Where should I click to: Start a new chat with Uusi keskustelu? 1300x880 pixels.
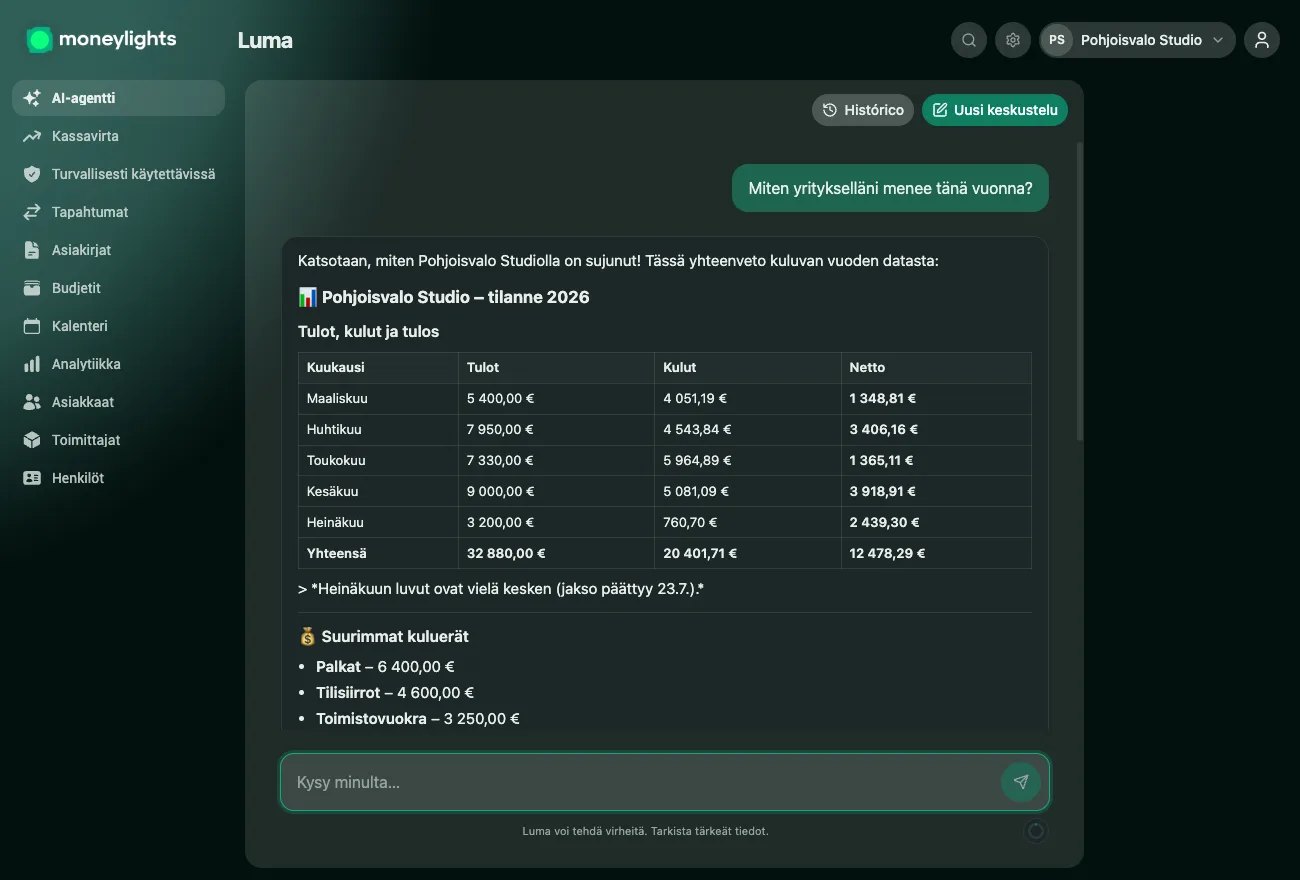tap(995, 110)
